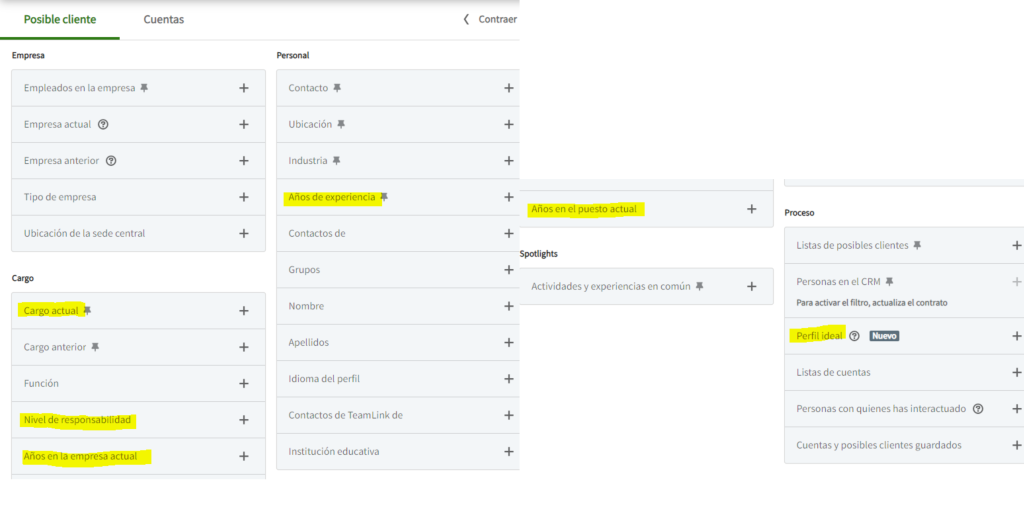The image size is (1024, 512).
Task: Click the Grupos filter label
Action: coord(304,270)
